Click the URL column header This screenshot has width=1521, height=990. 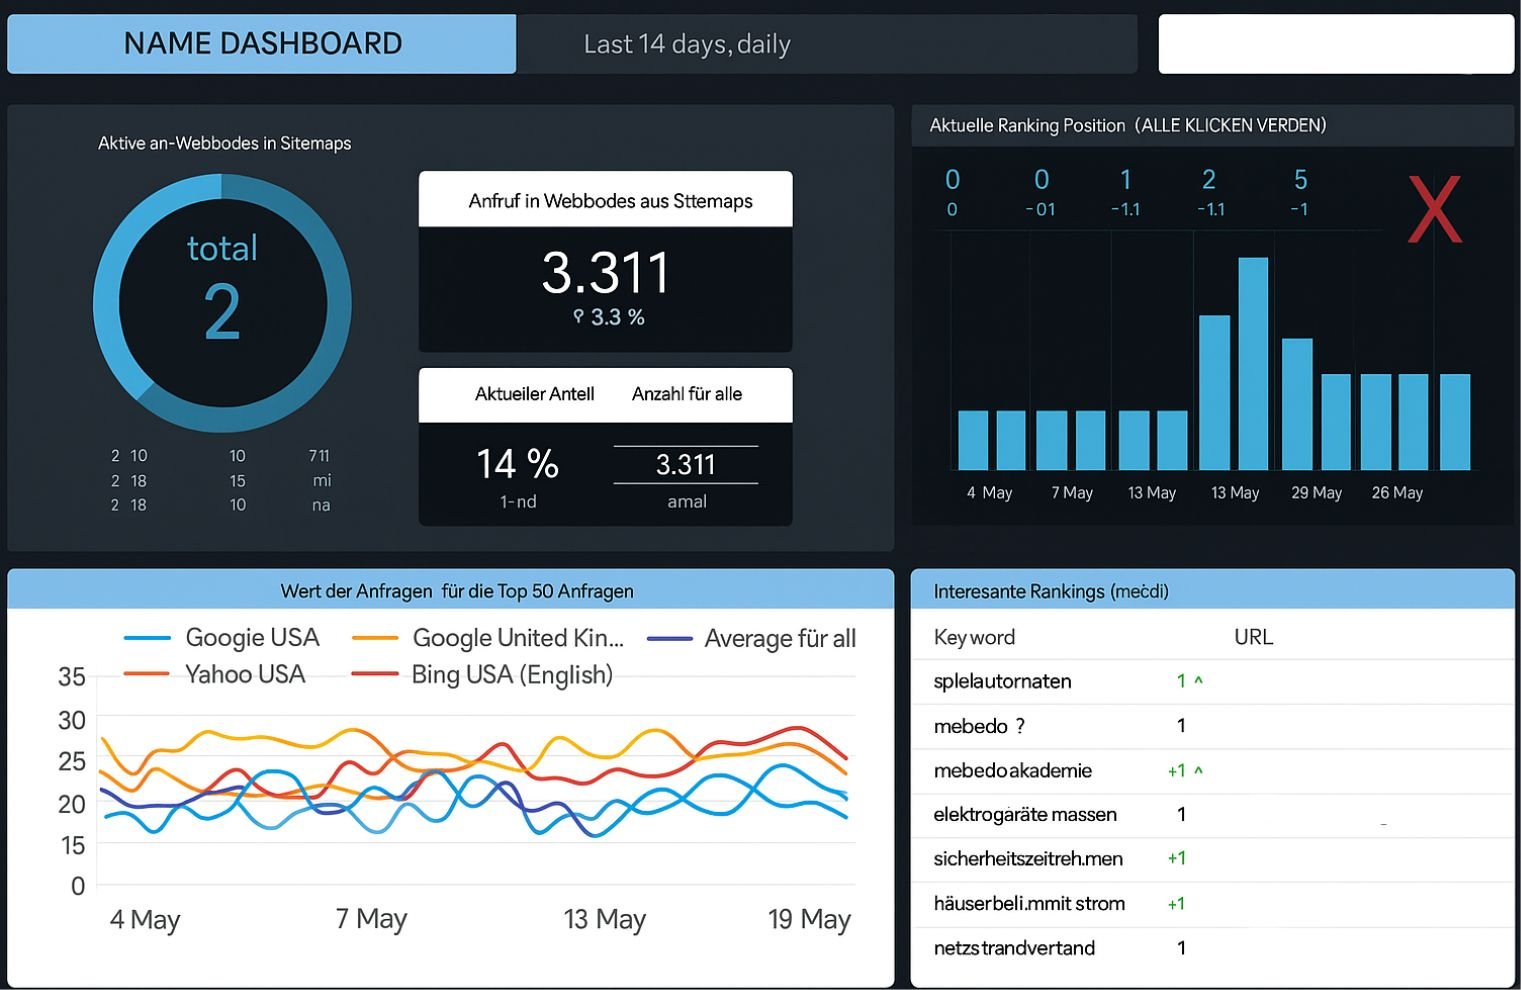pyautogui.click(x=1253, y=637)
